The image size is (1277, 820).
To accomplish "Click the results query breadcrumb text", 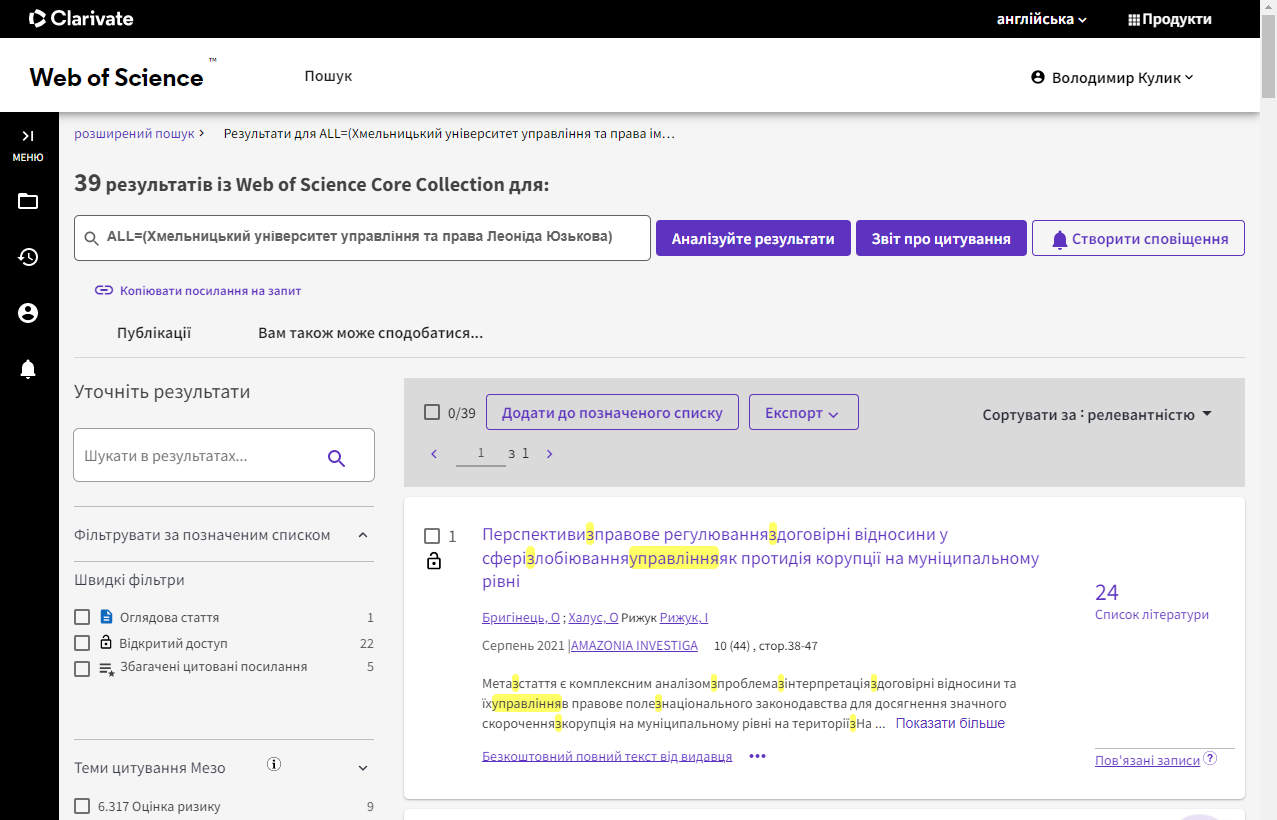I will (x=450, y=133).
